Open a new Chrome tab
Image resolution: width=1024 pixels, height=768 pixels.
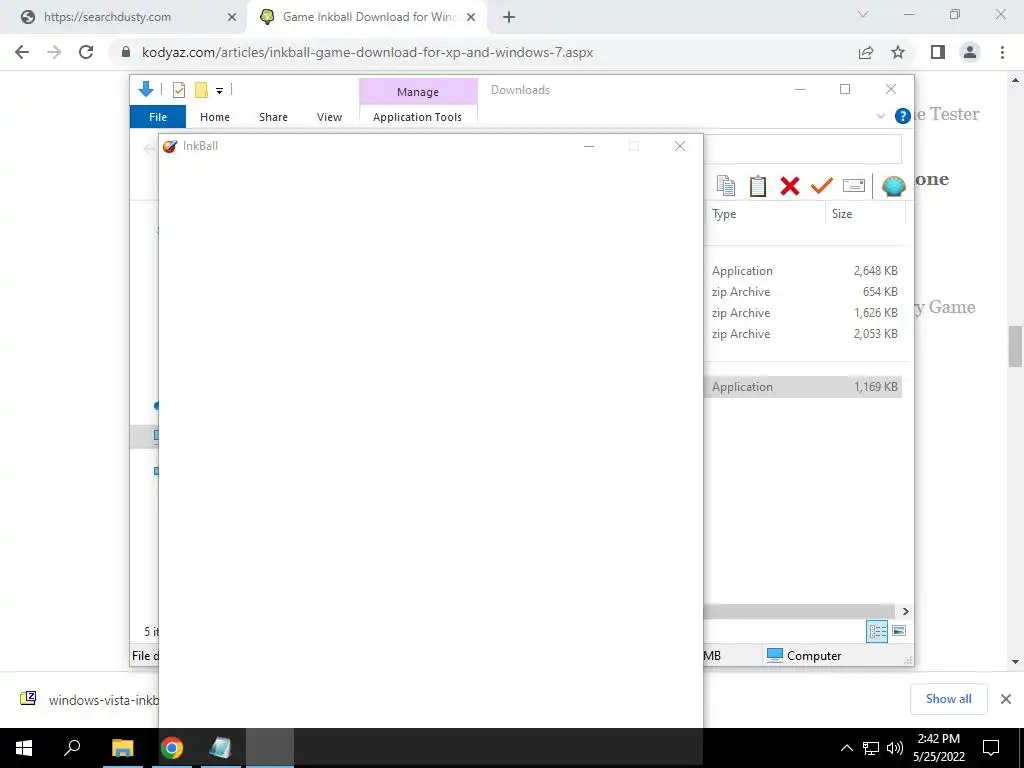point(509,17)
